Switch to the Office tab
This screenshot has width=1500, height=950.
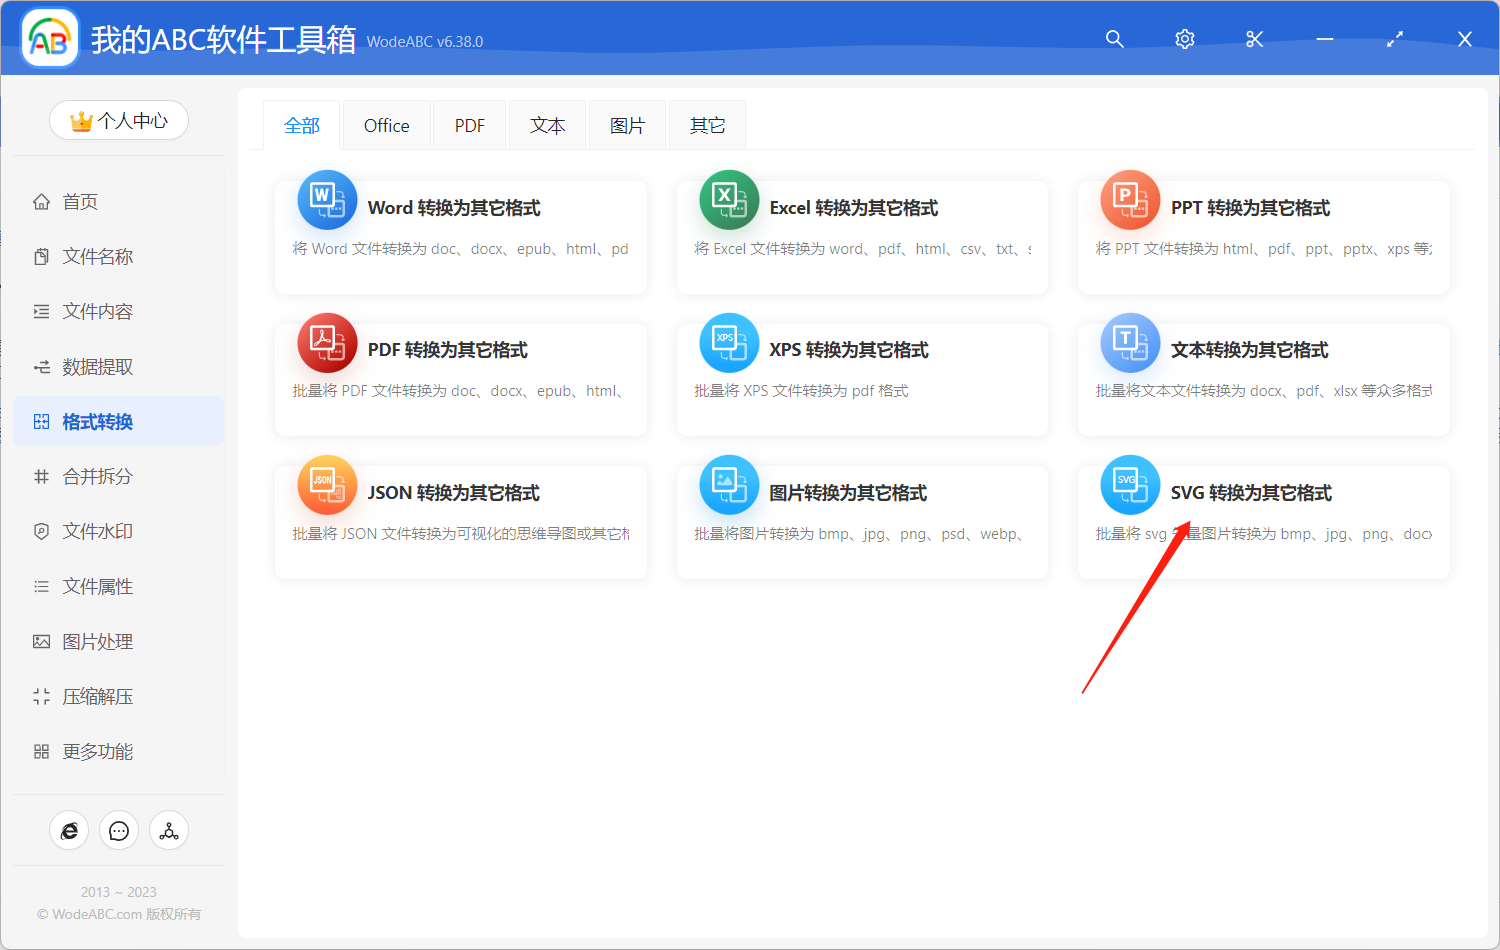[386, 124]
